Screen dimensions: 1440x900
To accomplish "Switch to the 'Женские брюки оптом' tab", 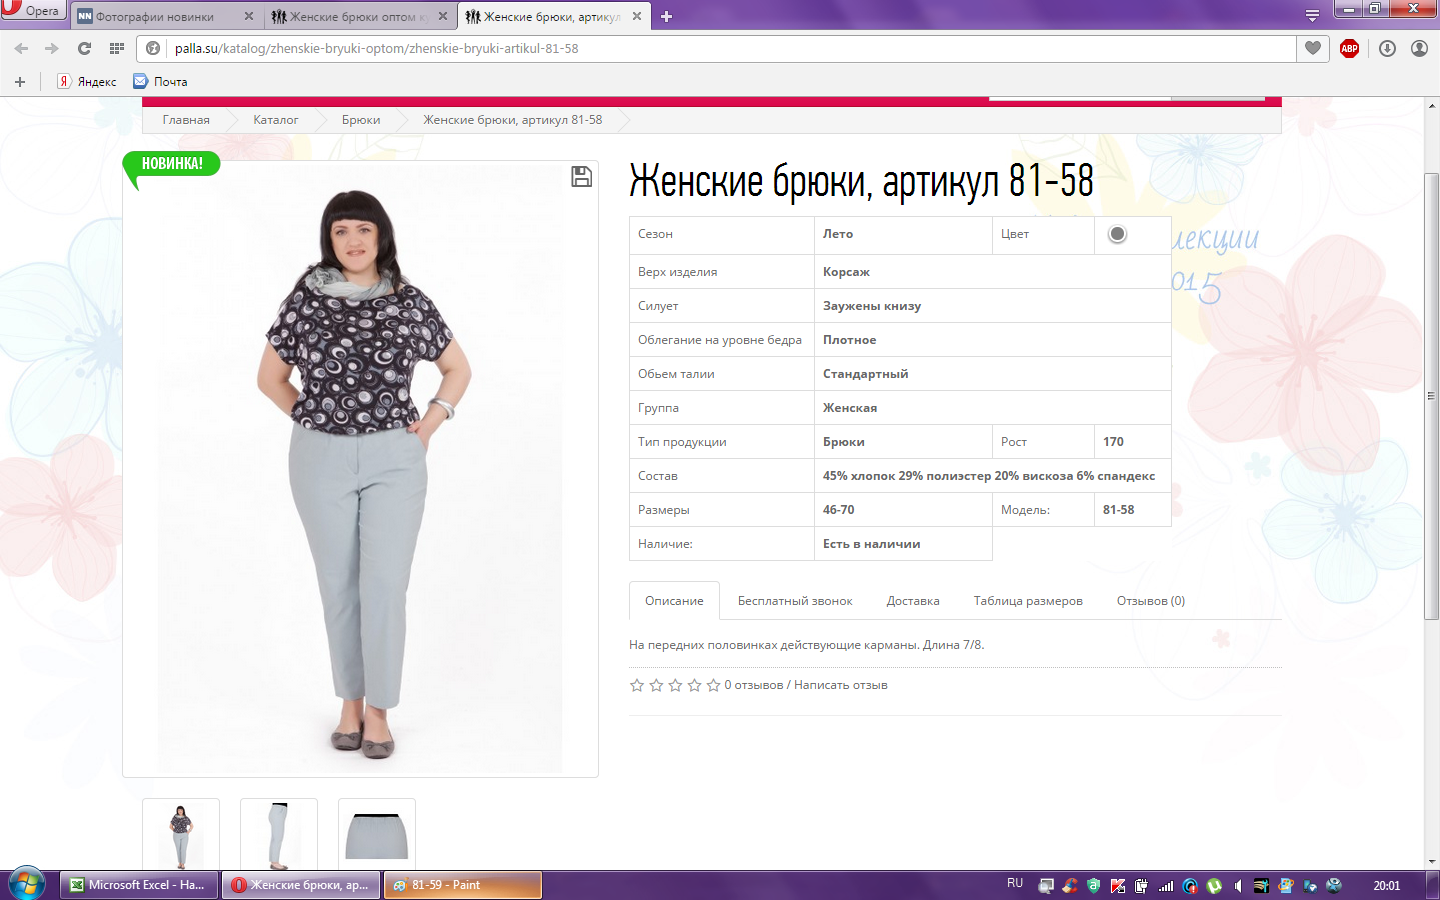I will tap(360, 16).
